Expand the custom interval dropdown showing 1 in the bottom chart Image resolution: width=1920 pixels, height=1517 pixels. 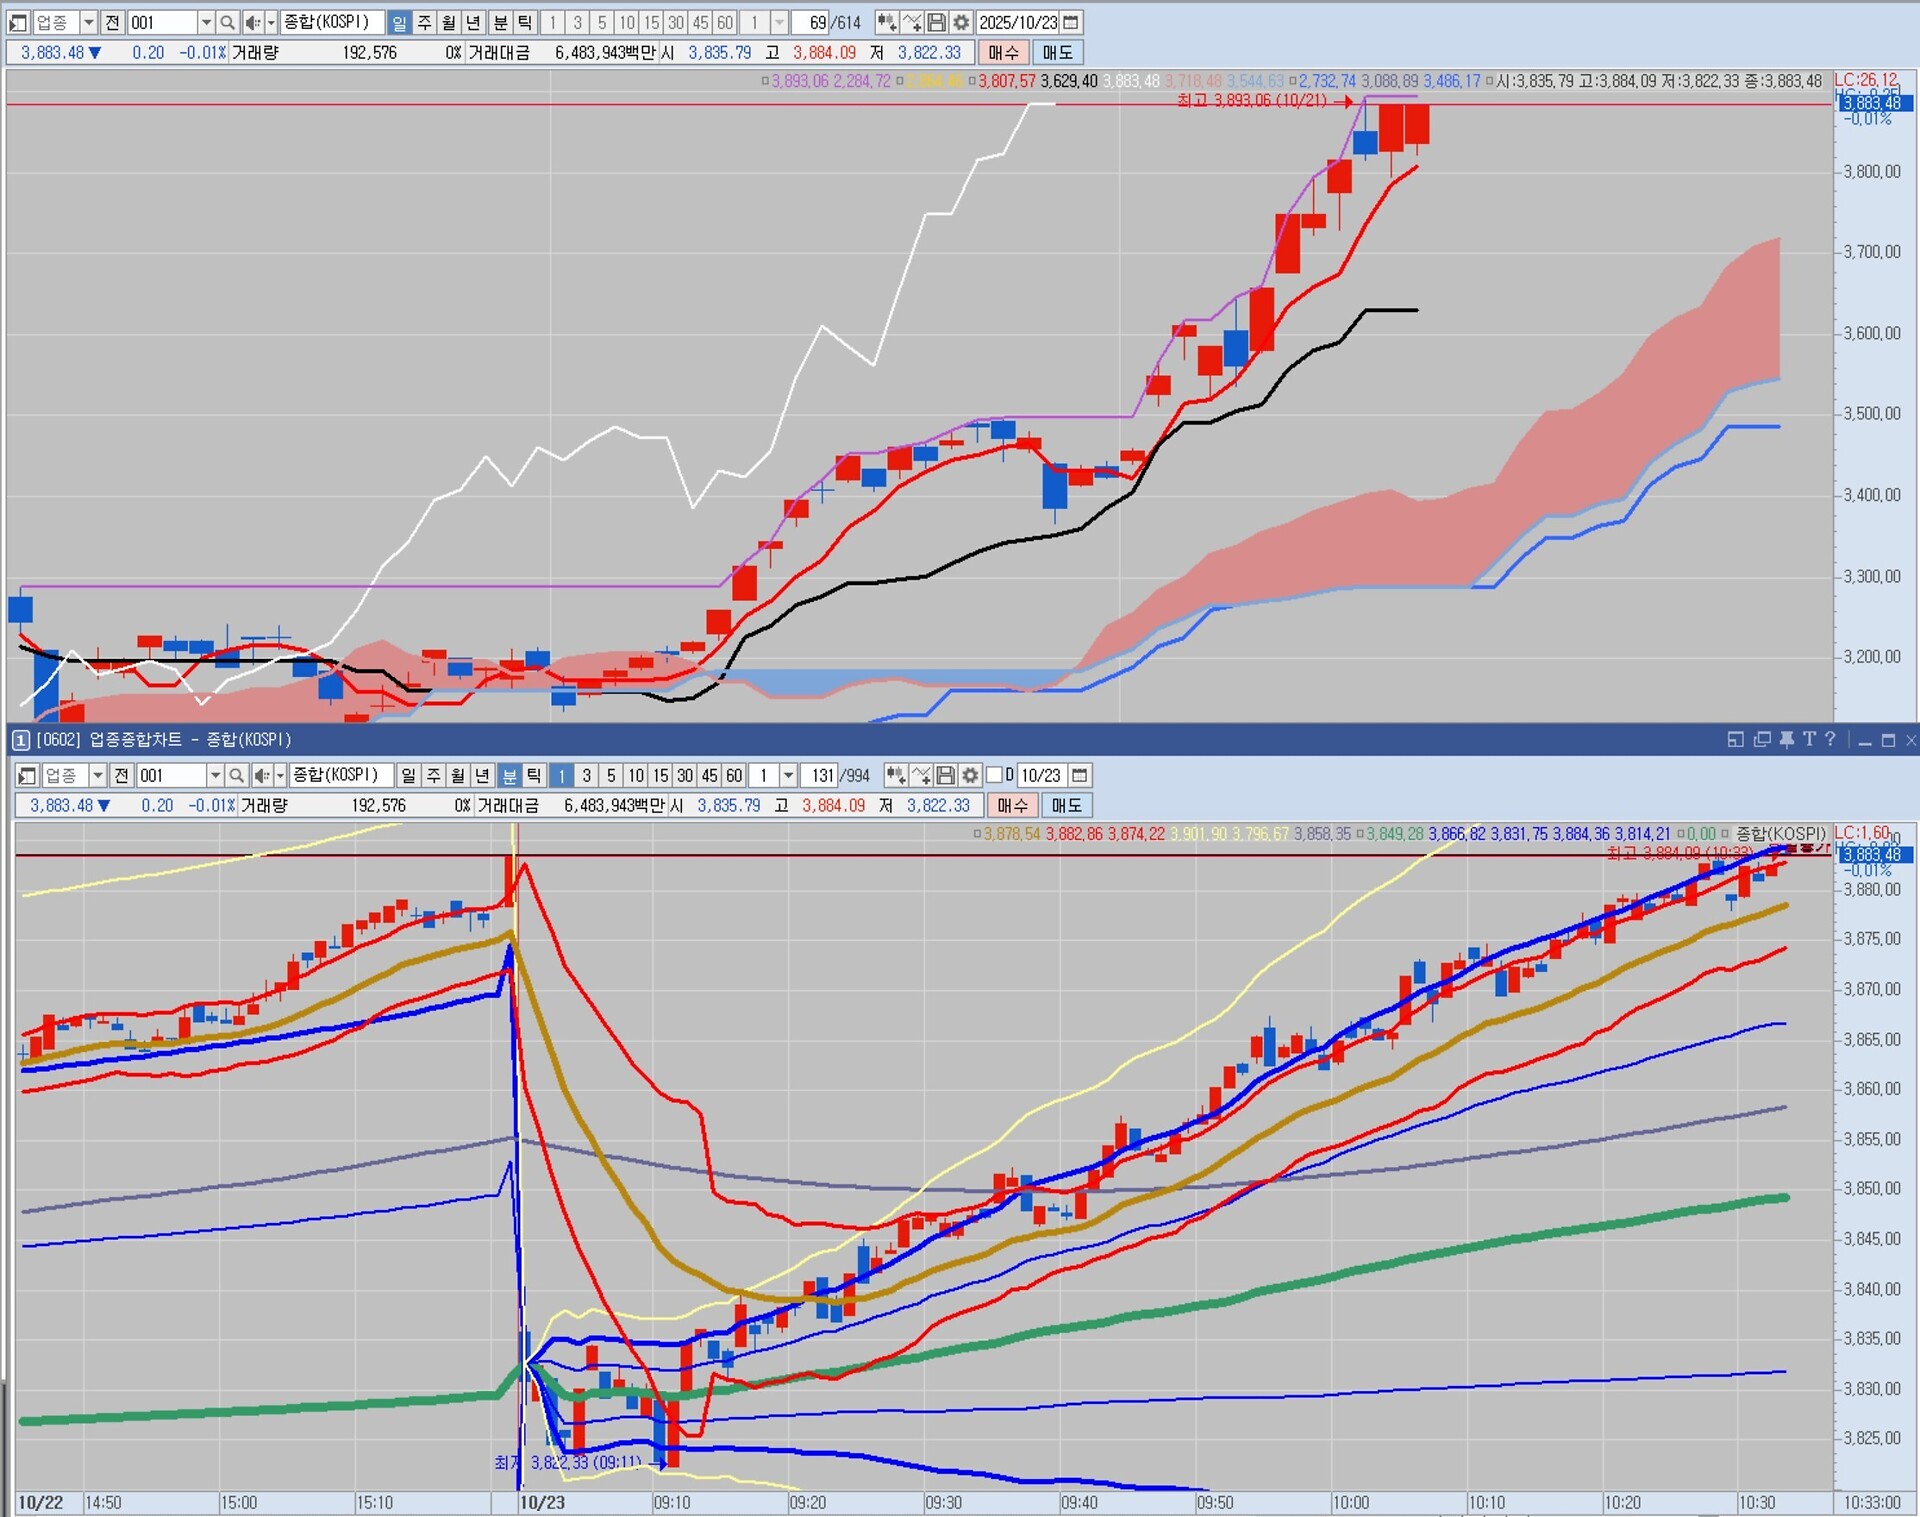tap(789, 775)
